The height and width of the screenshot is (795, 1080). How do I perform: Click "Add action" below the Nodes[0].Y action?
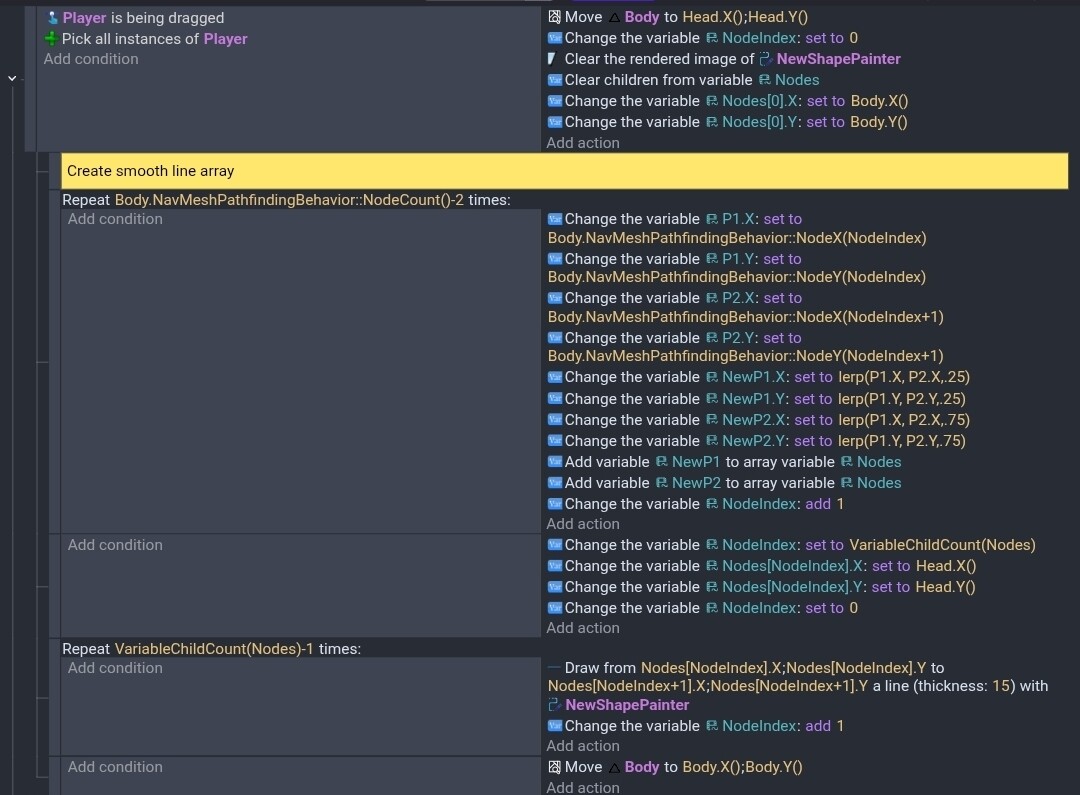[583, 143]
